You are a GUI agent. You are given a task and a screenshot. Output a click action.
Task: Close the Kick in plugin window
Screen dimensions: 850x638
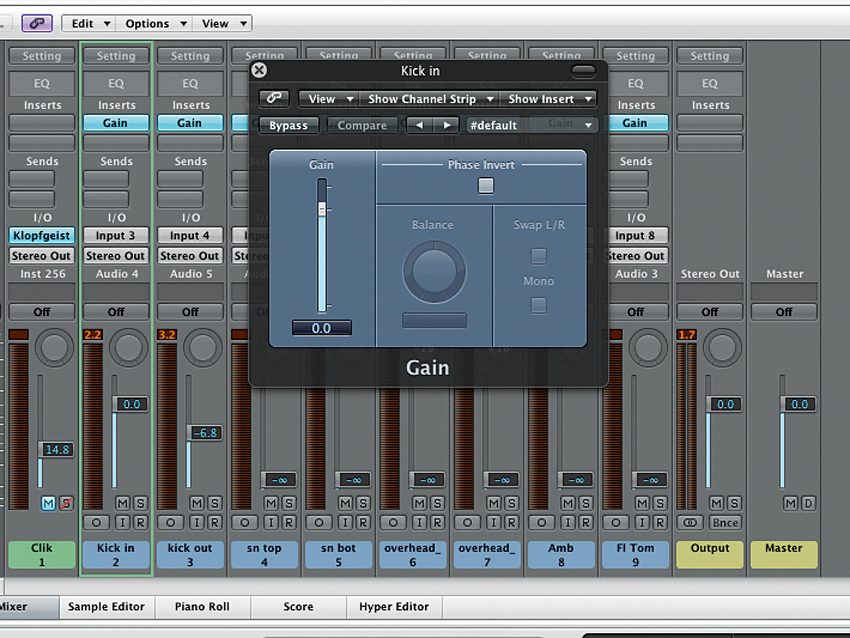point(260,70)
